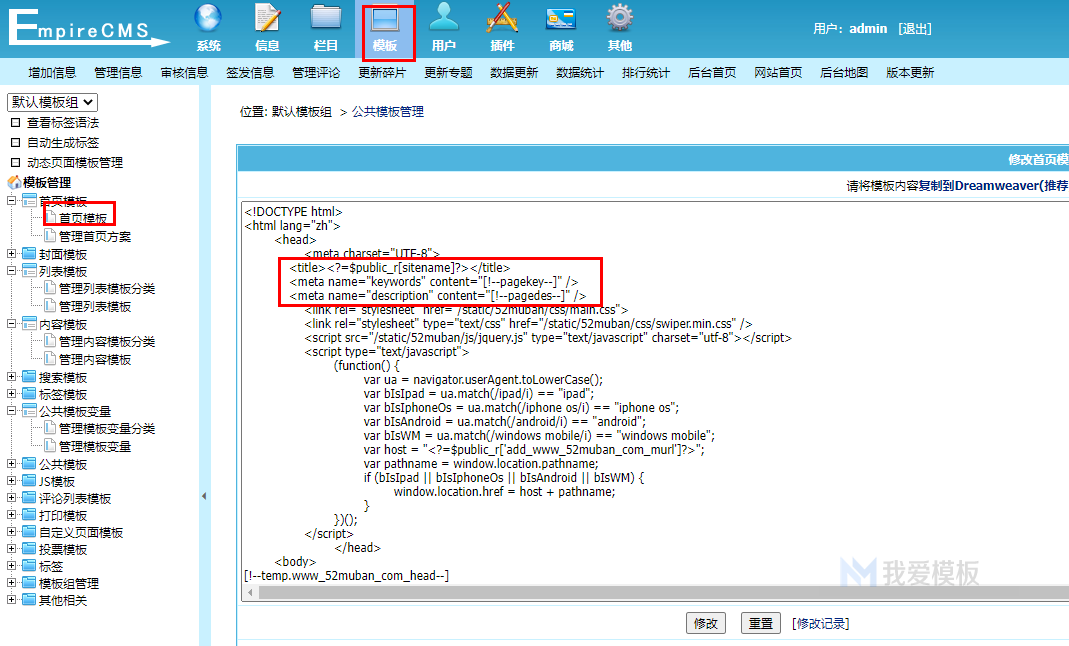Click the code editor's scroll-left arrow
This screenshot has height=646, width=1069.
250,592
